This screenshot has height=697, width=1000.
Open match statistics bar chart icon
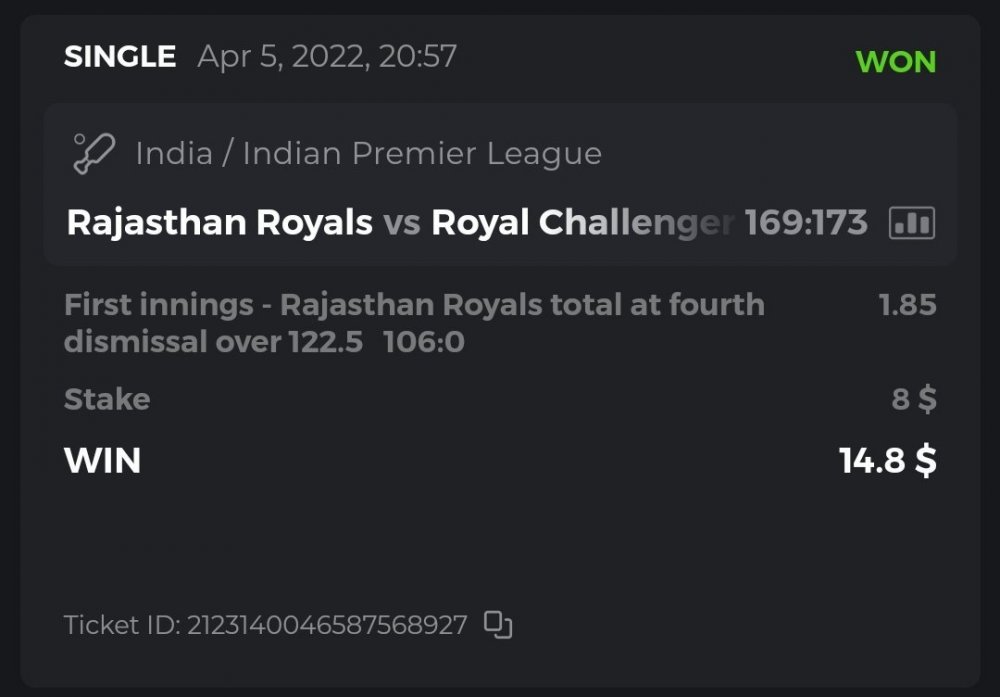coord(911,223)
